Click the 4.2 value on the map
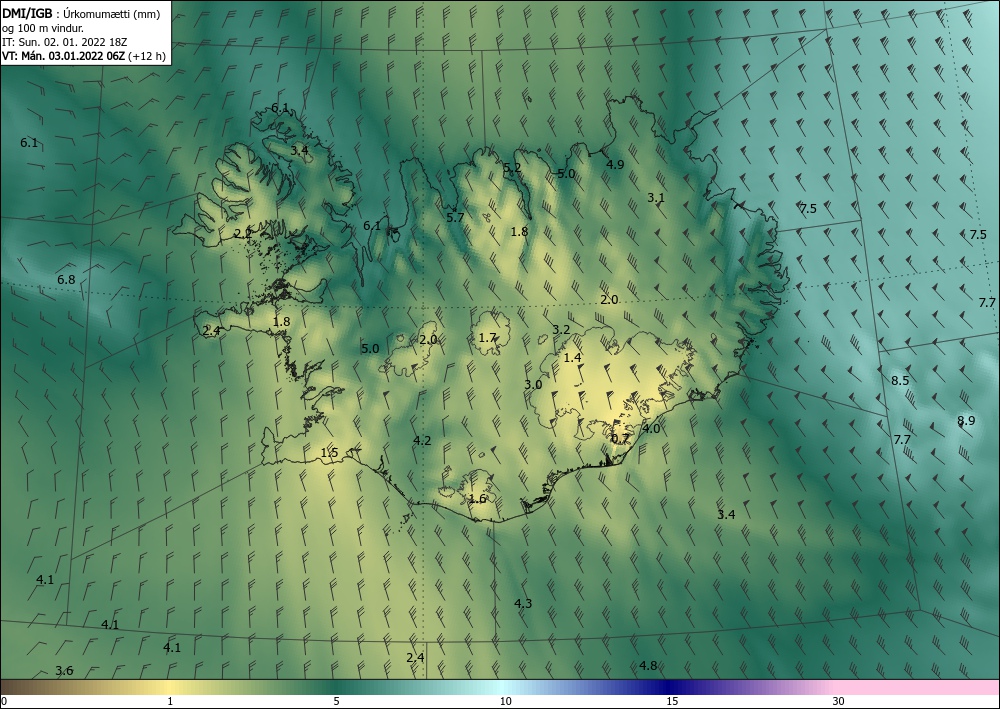 point(422,441)
